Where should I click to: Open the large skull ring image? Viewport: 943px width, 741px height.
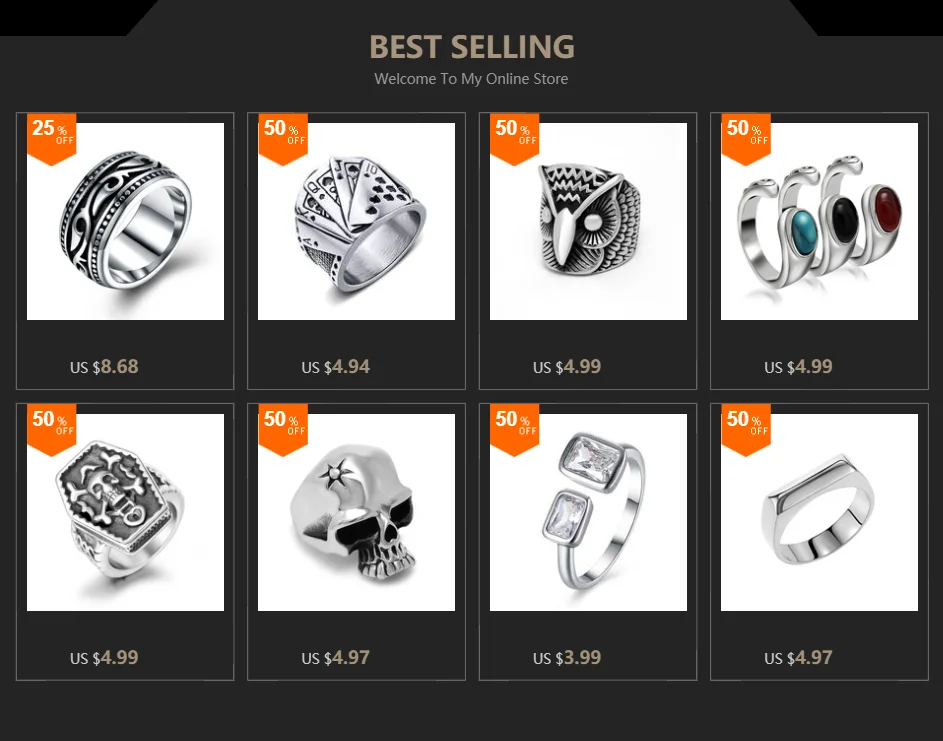point(356,512)
